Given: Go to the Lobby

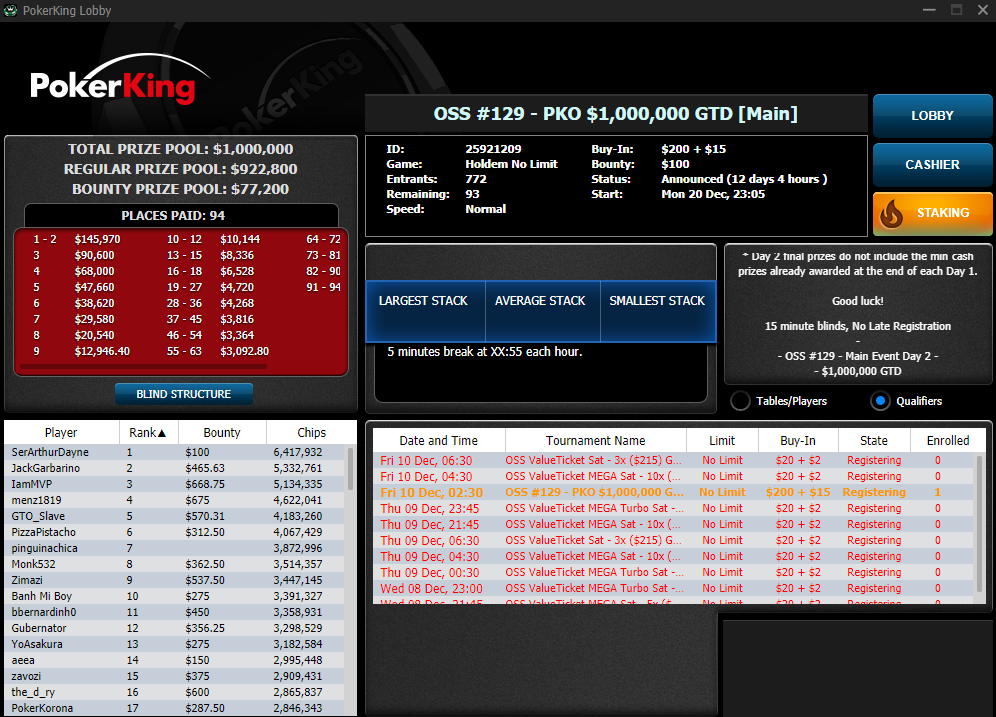Looking at the screenshot, I should click(x=932, y=116).
